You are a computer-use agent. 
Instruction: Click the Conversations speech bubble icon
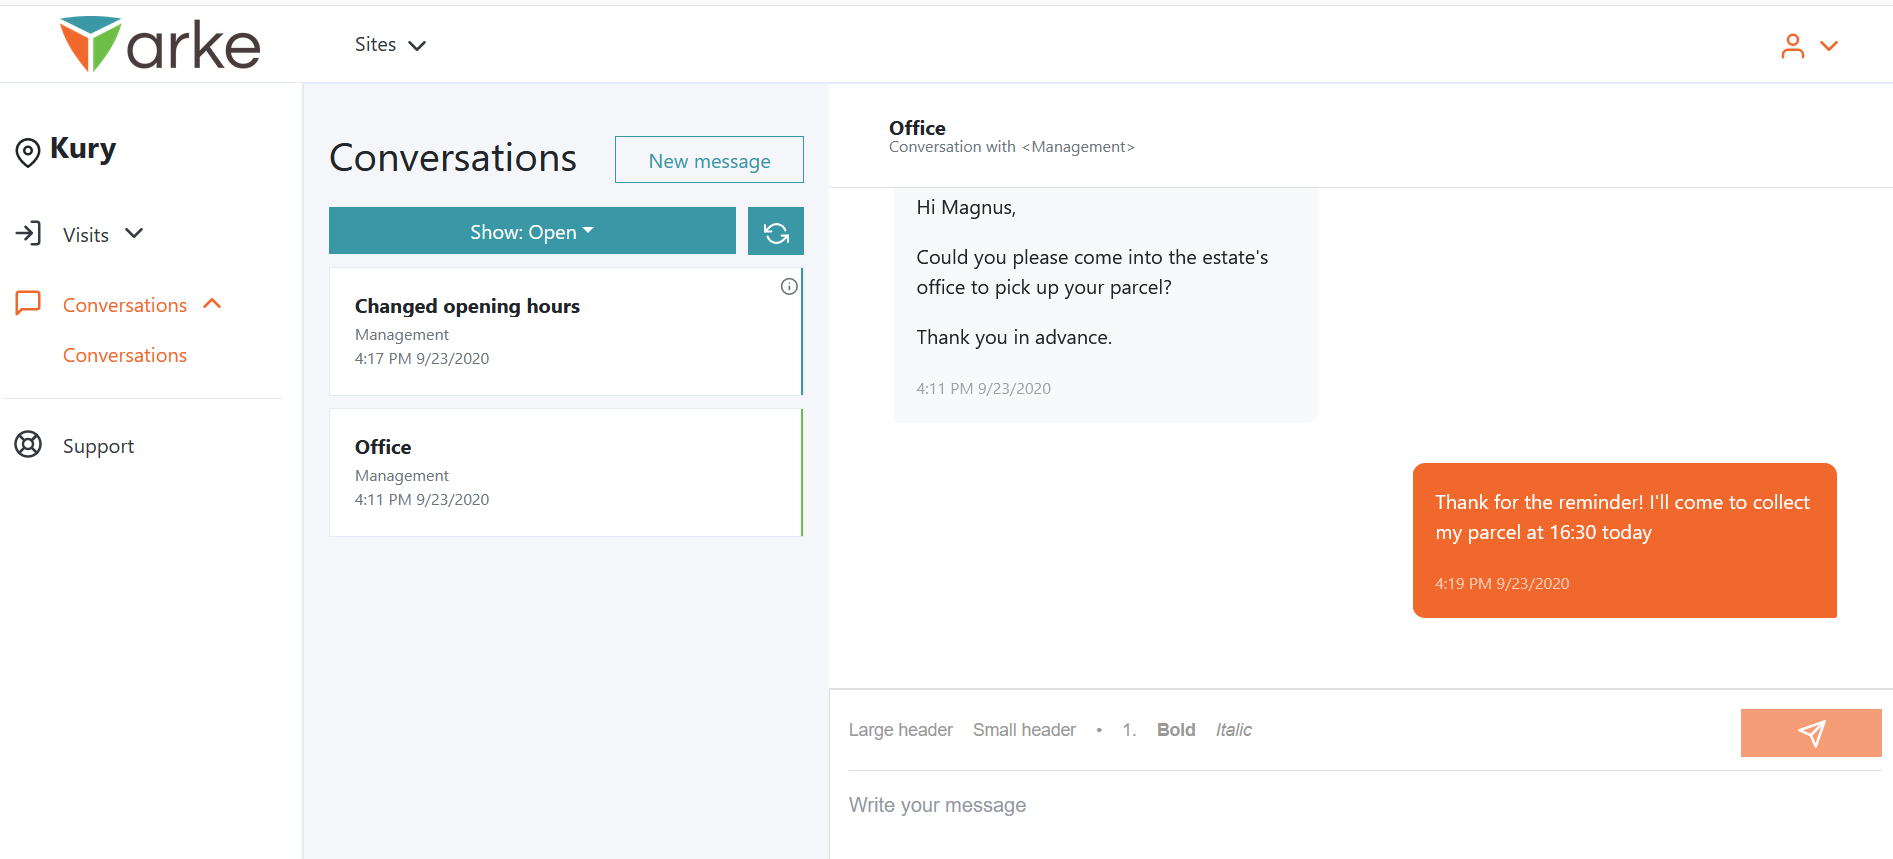coord(28,303)
